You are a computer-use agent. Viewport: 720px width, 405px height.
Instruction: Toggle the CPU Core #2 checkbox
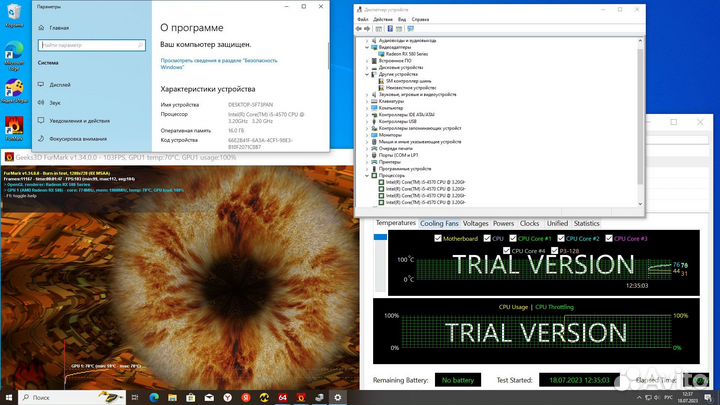click(x=561, y=238)
